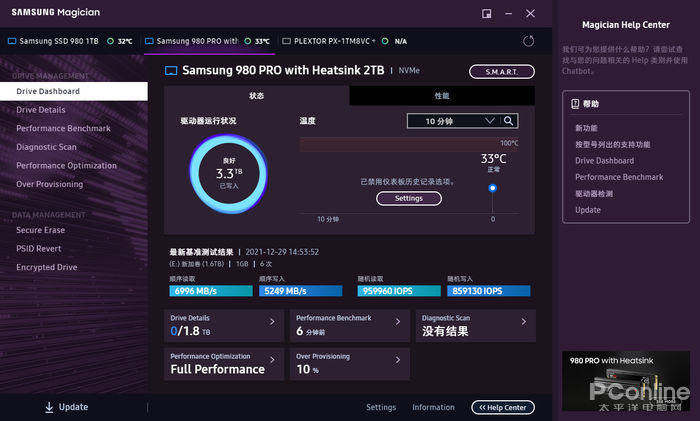The height and width of the screenshot is (421, 700).
Task: Open Performance Optimization in the sidebar
Action: click(67, 166)
